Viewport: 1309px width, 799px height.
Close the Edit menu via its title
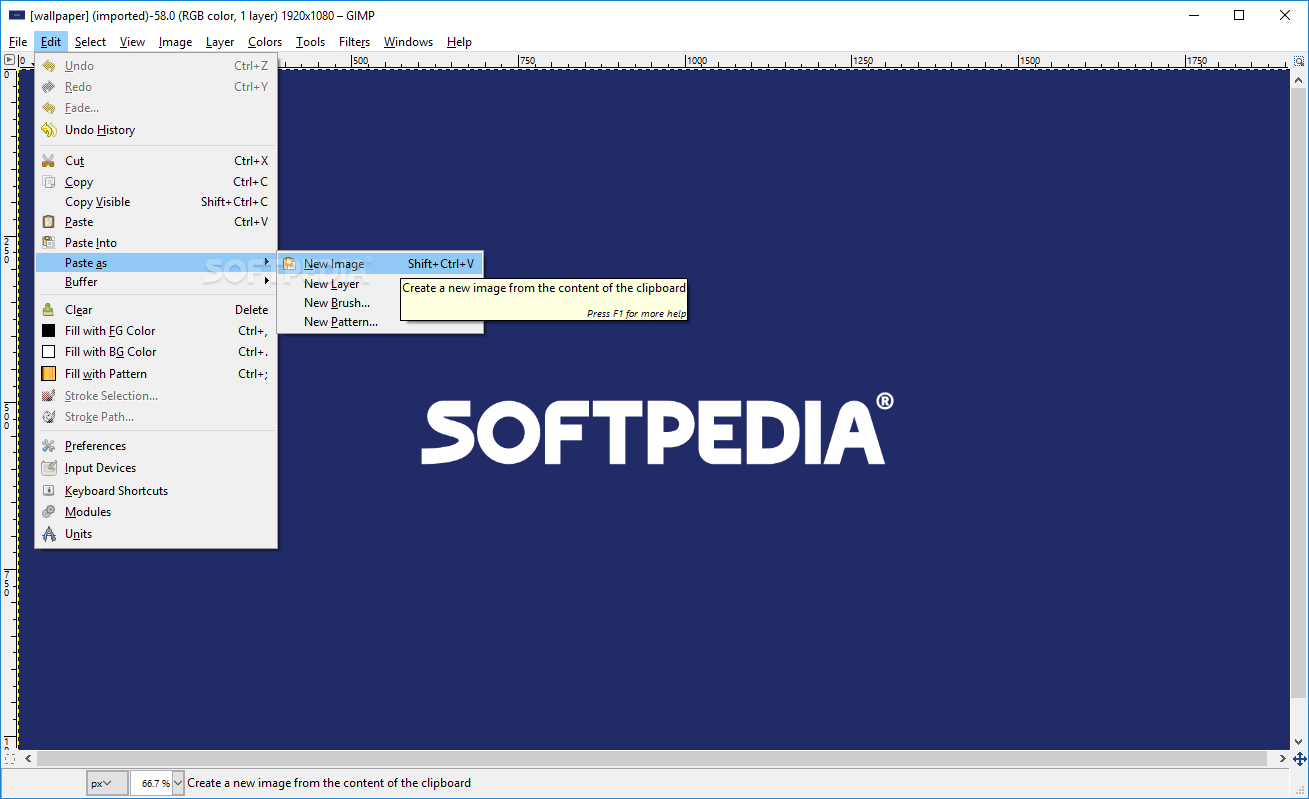[51, 42]
